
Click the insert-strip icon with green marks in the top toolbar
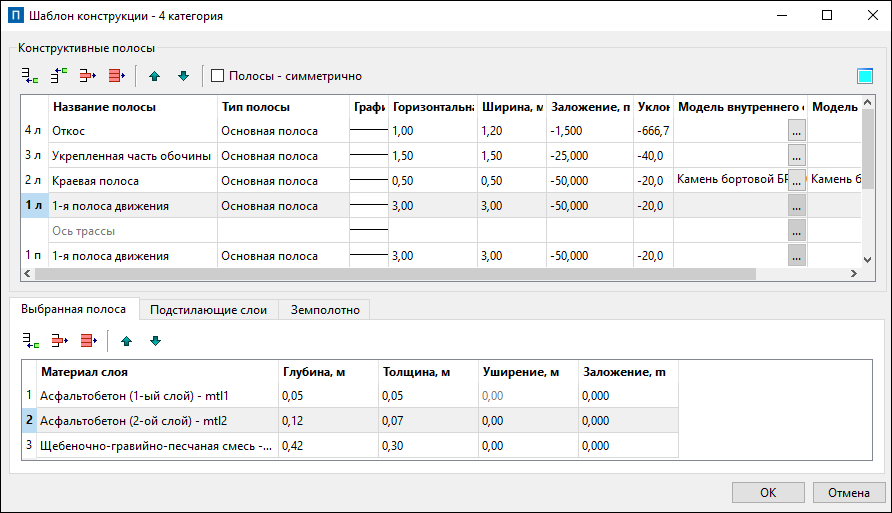point(59,76)
